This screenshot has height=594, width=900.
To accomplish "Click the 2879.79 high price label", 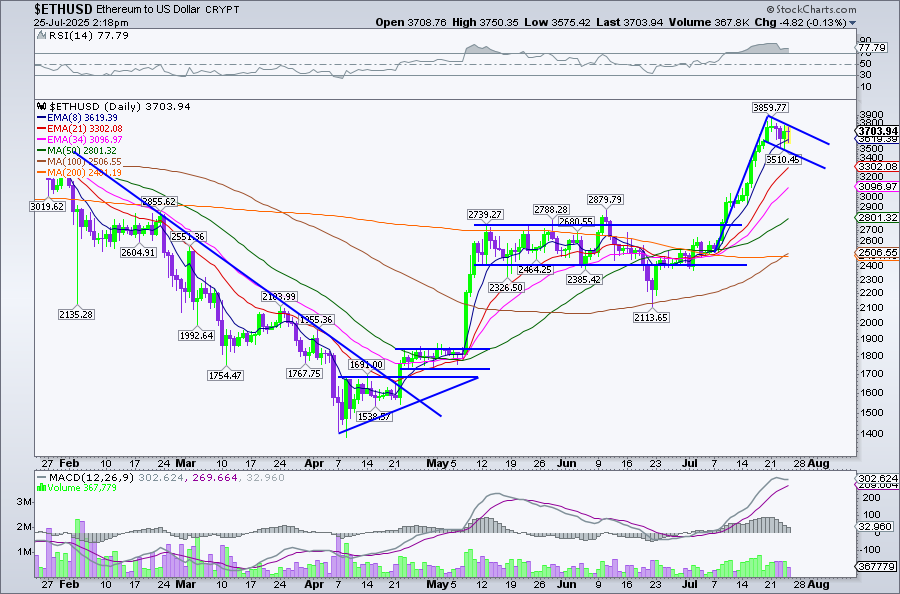I will (x=605, y=199).
